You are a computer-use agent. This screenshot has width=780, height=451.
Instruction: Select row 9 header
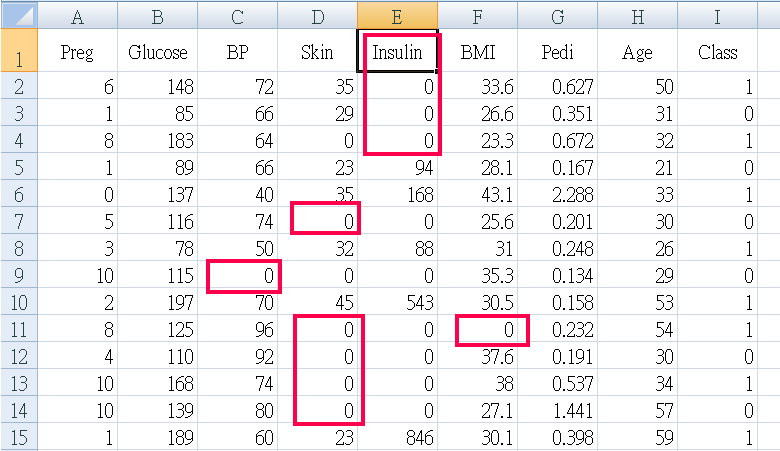tap(19, 275)
